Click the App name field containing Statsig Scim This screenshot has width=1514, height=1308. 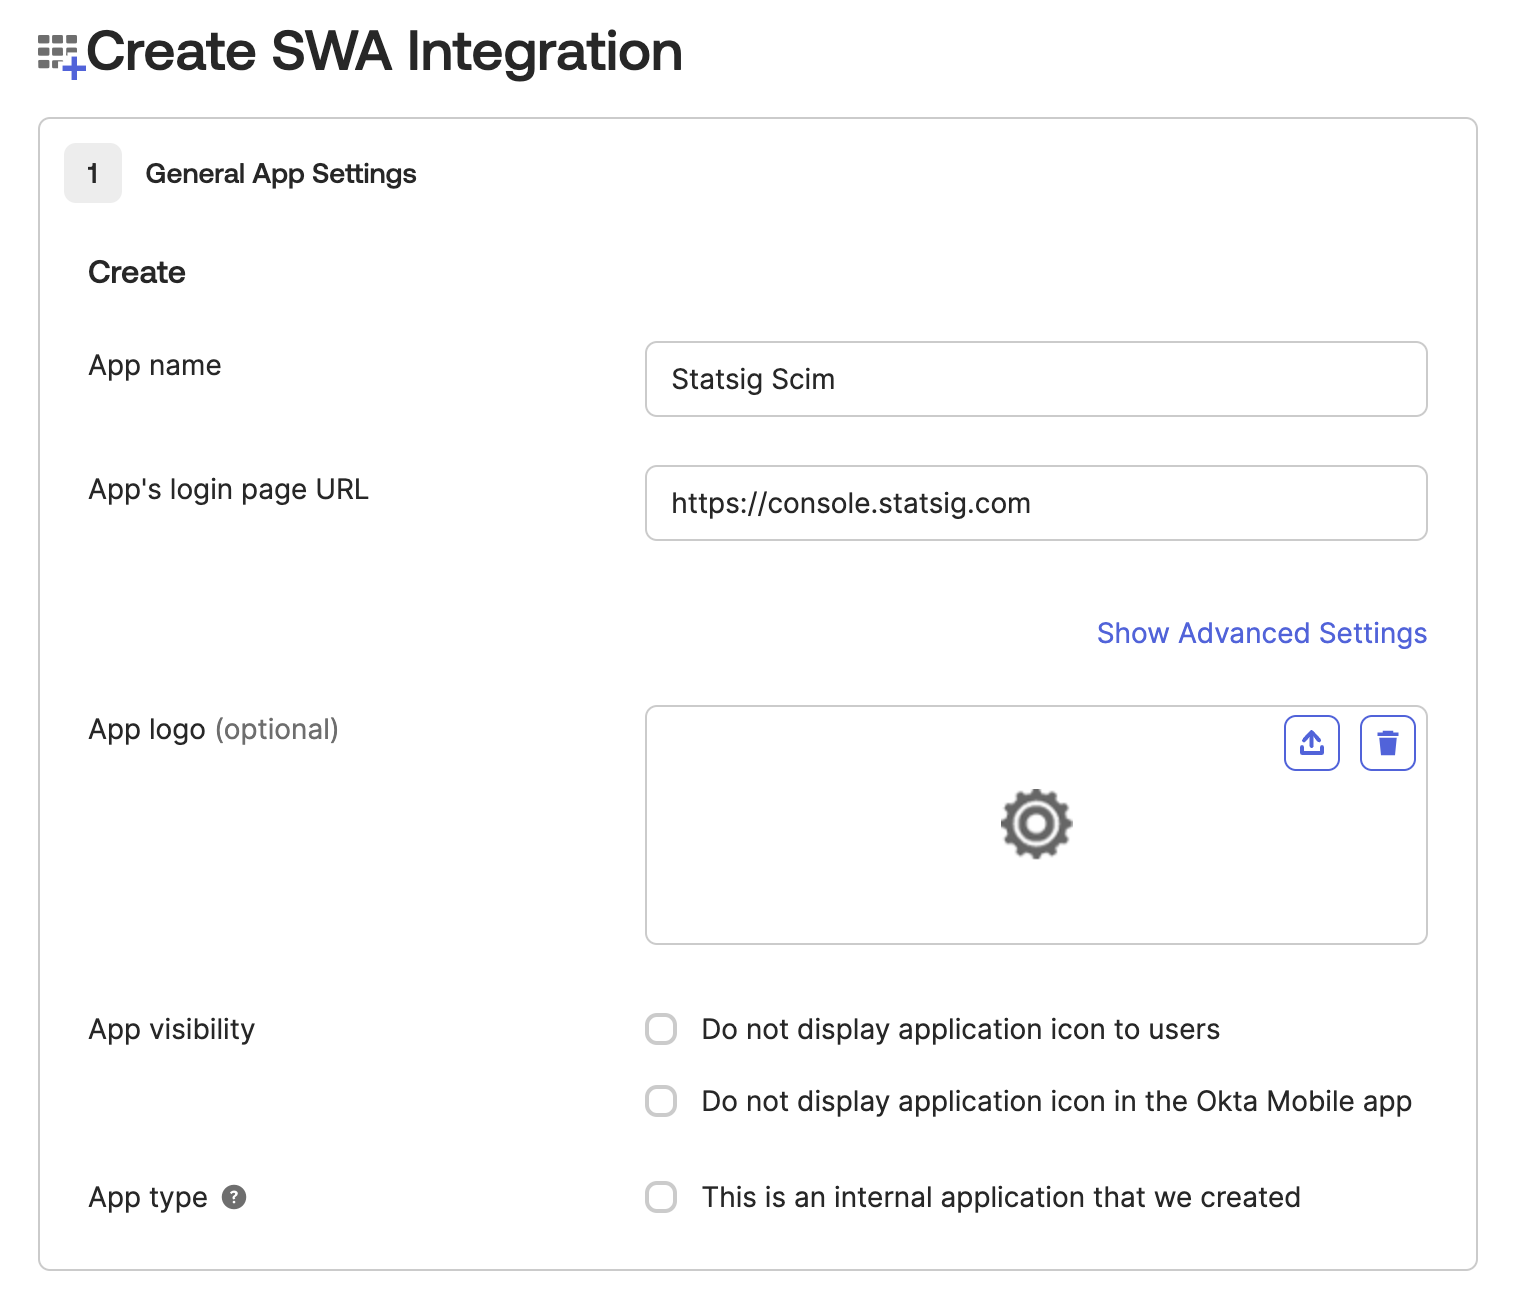1036,379
